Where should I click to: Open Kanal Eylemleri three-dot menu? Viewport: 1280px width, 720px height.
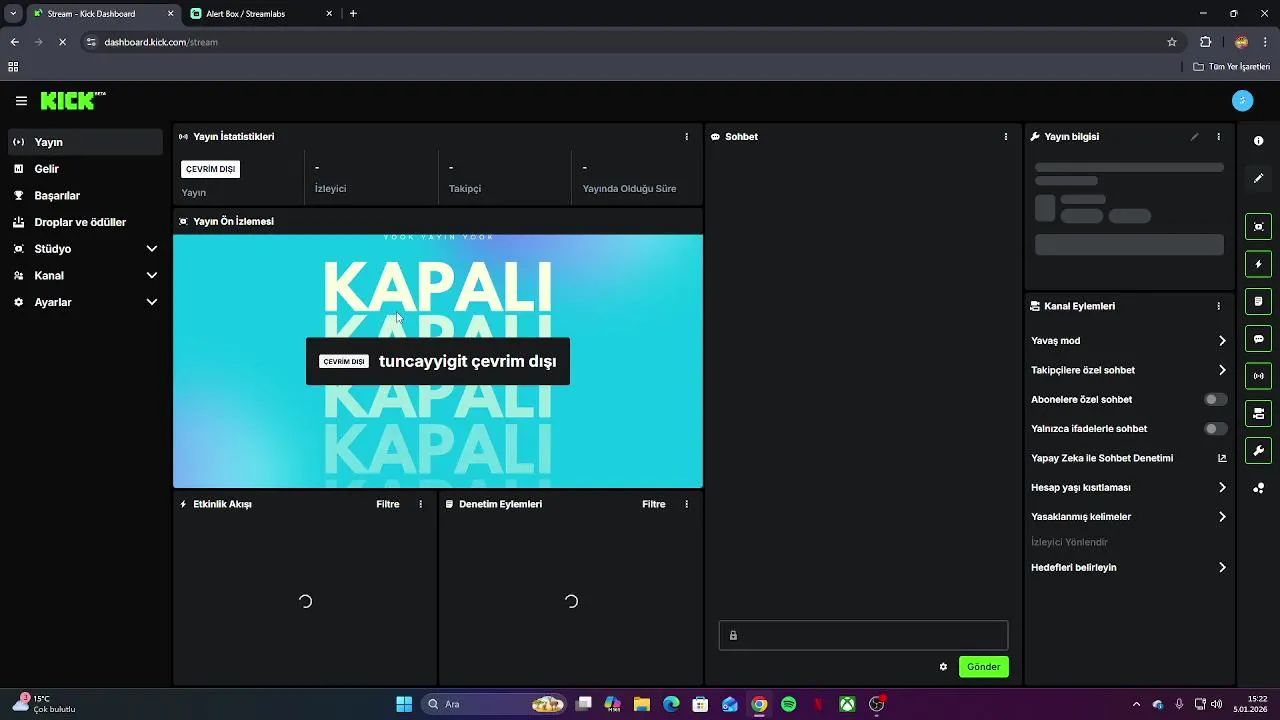[1218, 306]
